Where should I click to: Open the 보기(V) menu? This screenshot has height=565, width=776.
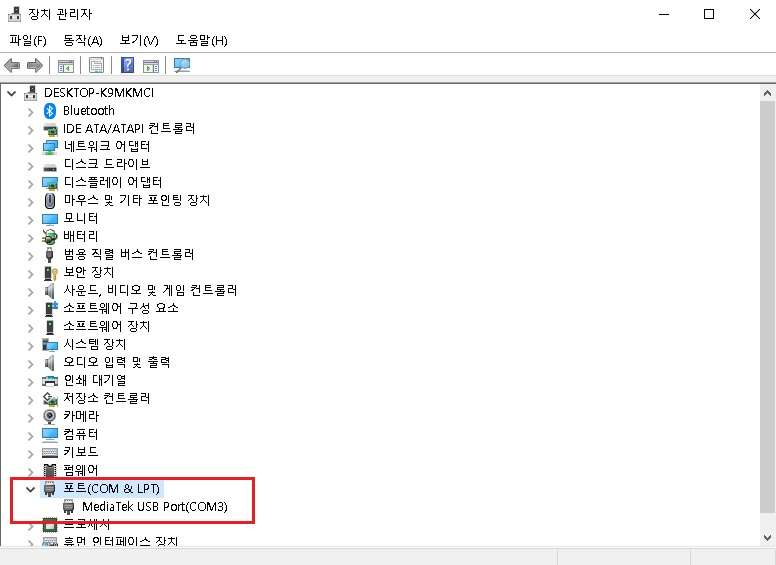click(139, 40)
